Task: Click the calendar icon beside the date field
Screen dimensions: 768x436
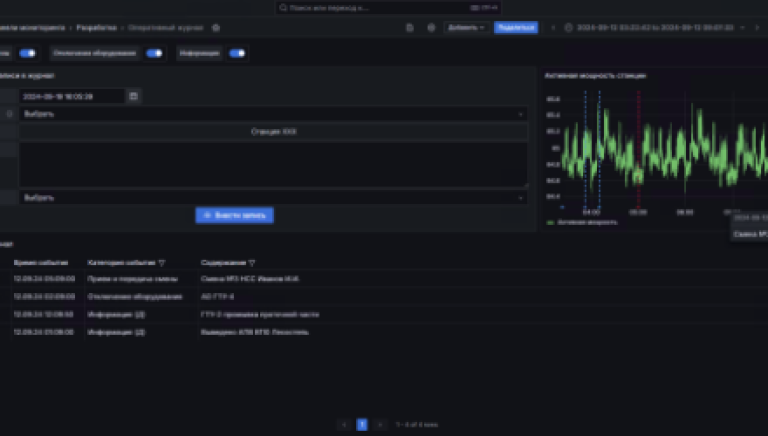Action: 134,96
